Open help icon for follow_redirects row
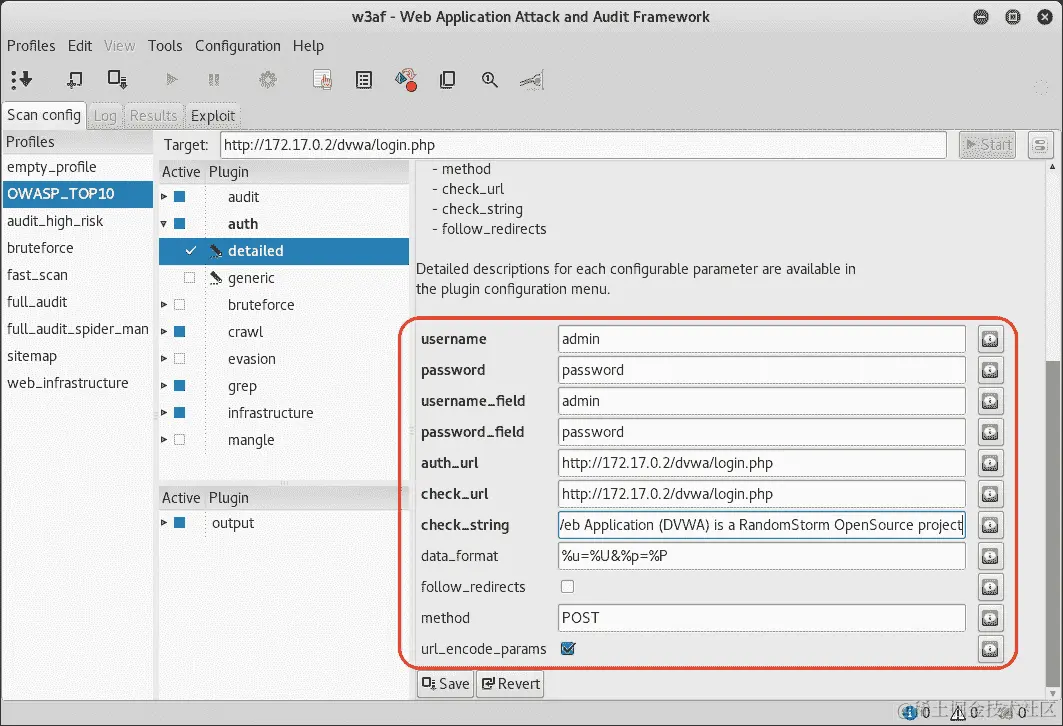 pyautogui.click(x=990, y=587)
